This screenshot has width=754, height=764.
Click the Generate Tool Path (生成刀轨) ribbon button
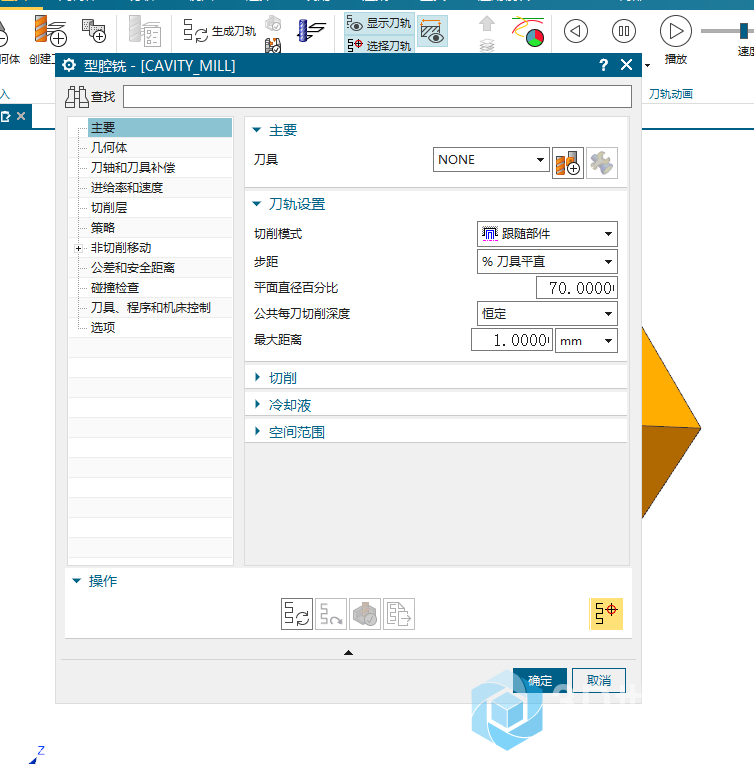point(219,31)
